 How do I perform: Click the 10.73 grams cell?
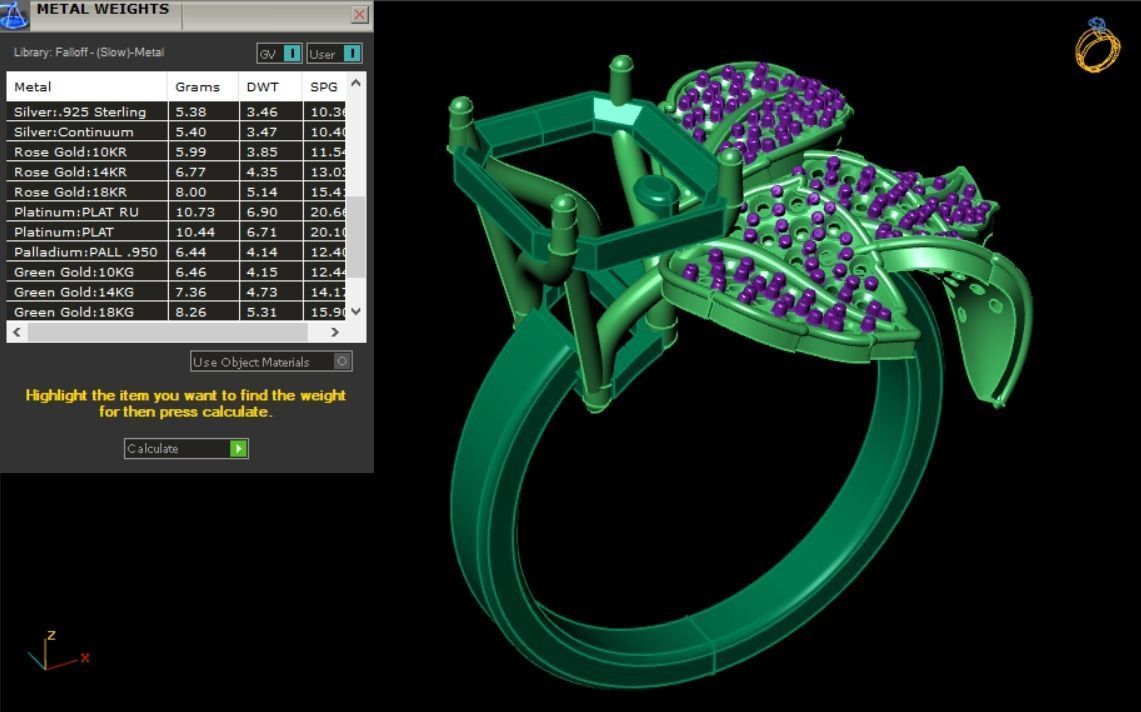coord(203,212)
